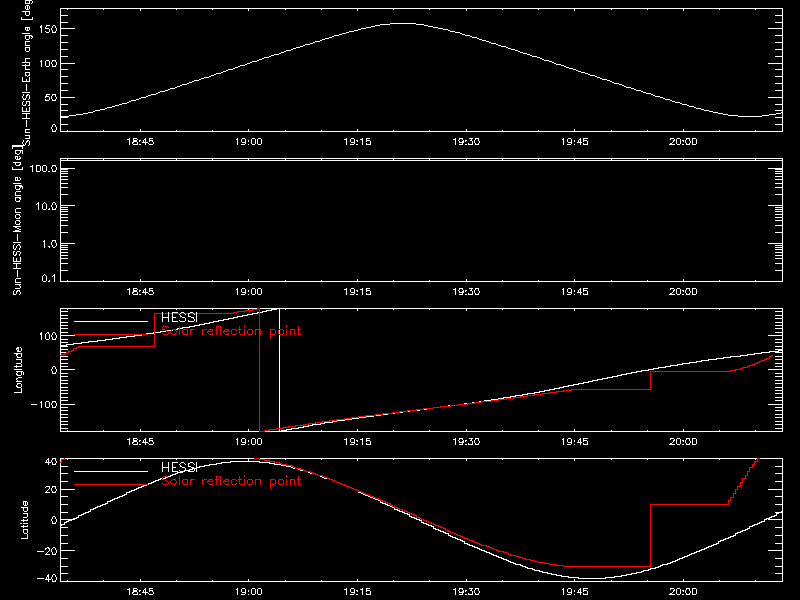Click the 19:30 time label under the Longitude plot
Image resolution: width=800 pixels, height=600 pixels.
(466, 442)
